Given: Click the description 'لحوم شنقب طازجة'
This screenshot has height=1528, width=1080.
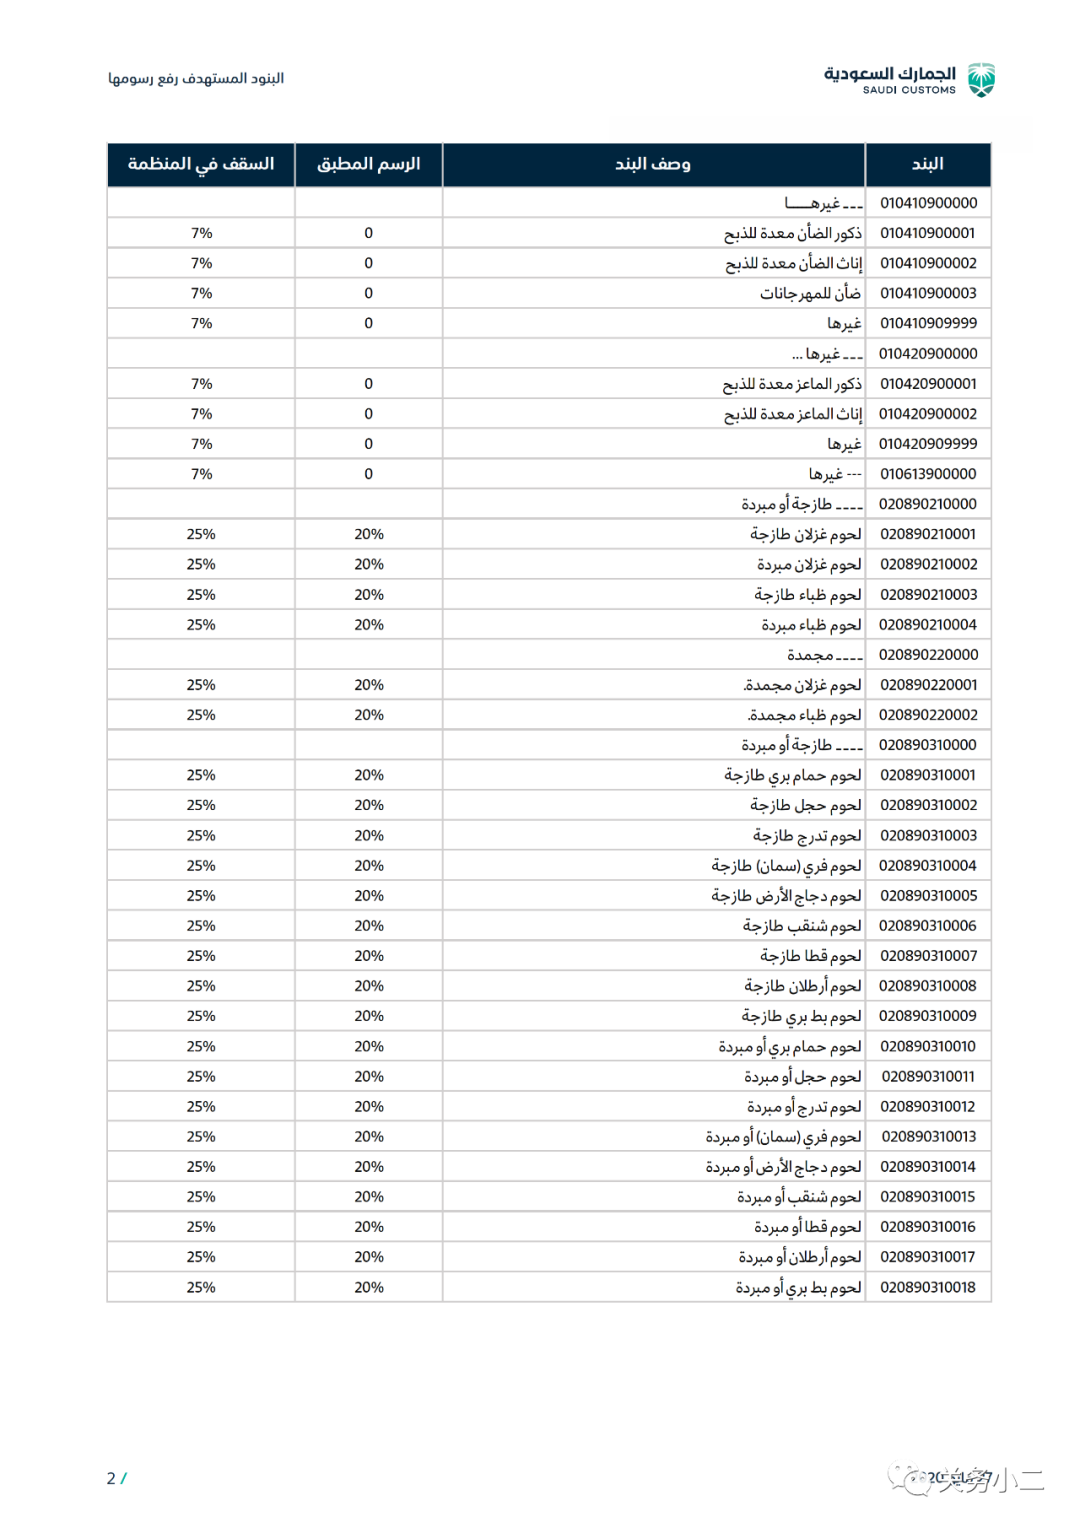Looking at the screenshot, I should pos(801,925).
